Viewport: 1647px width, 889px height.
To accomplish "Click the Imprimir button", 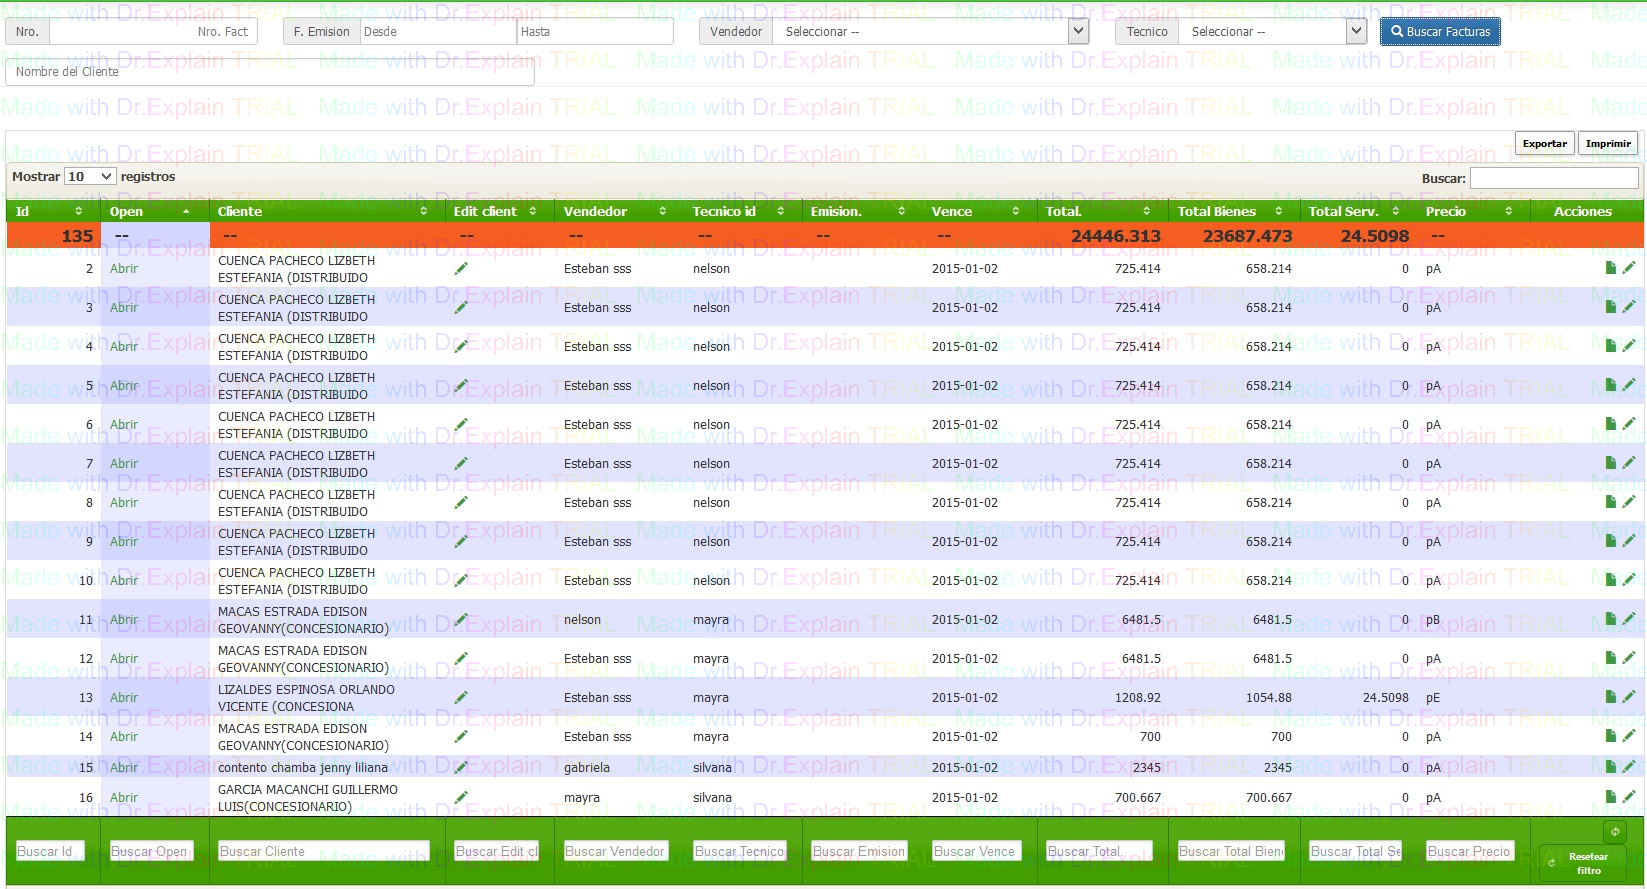I will click(x=1607, y=144).
